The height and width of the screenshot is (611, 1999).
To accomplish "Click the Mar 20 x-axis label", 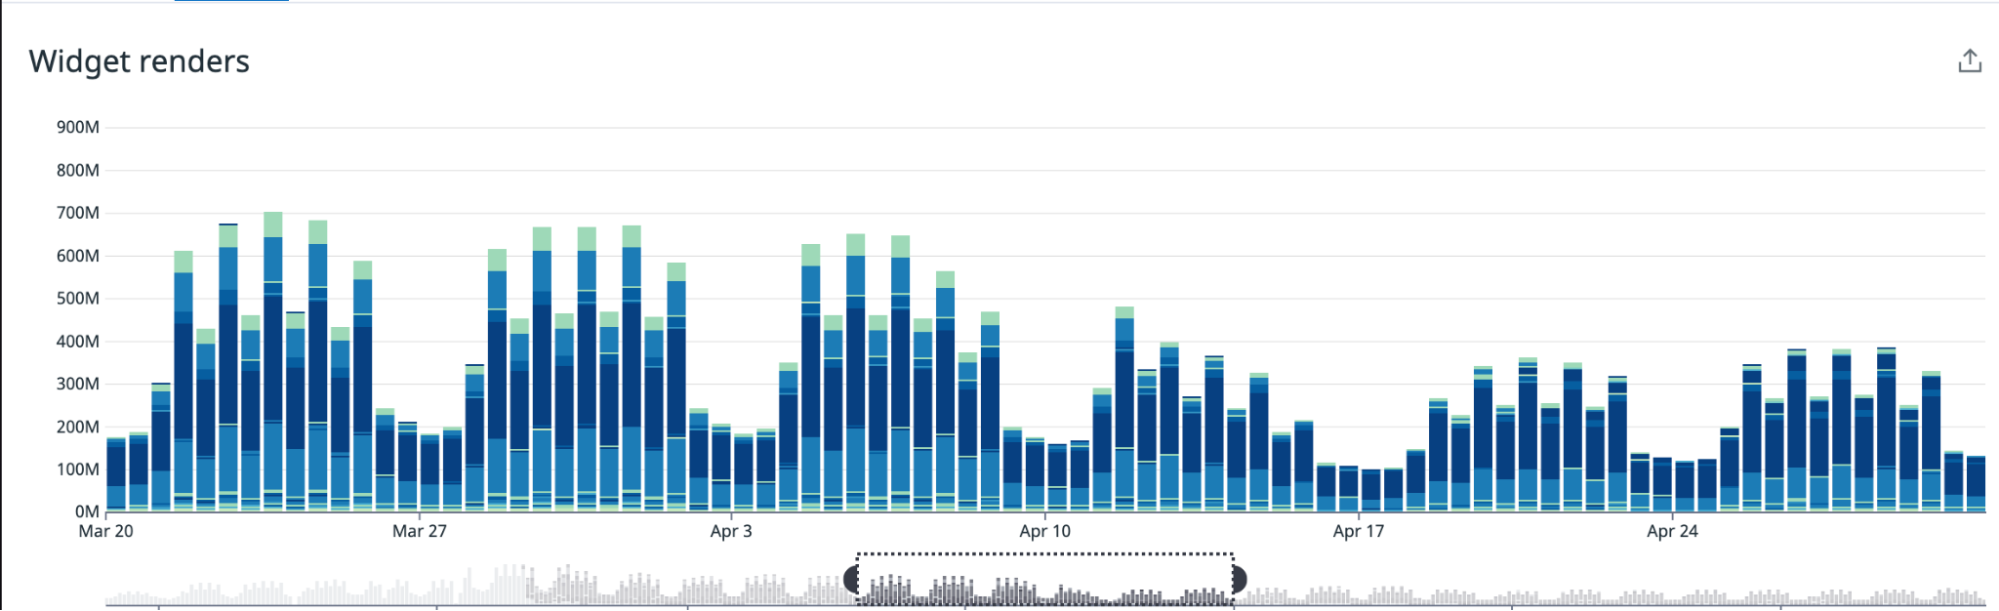I will (x=106, y=531).
